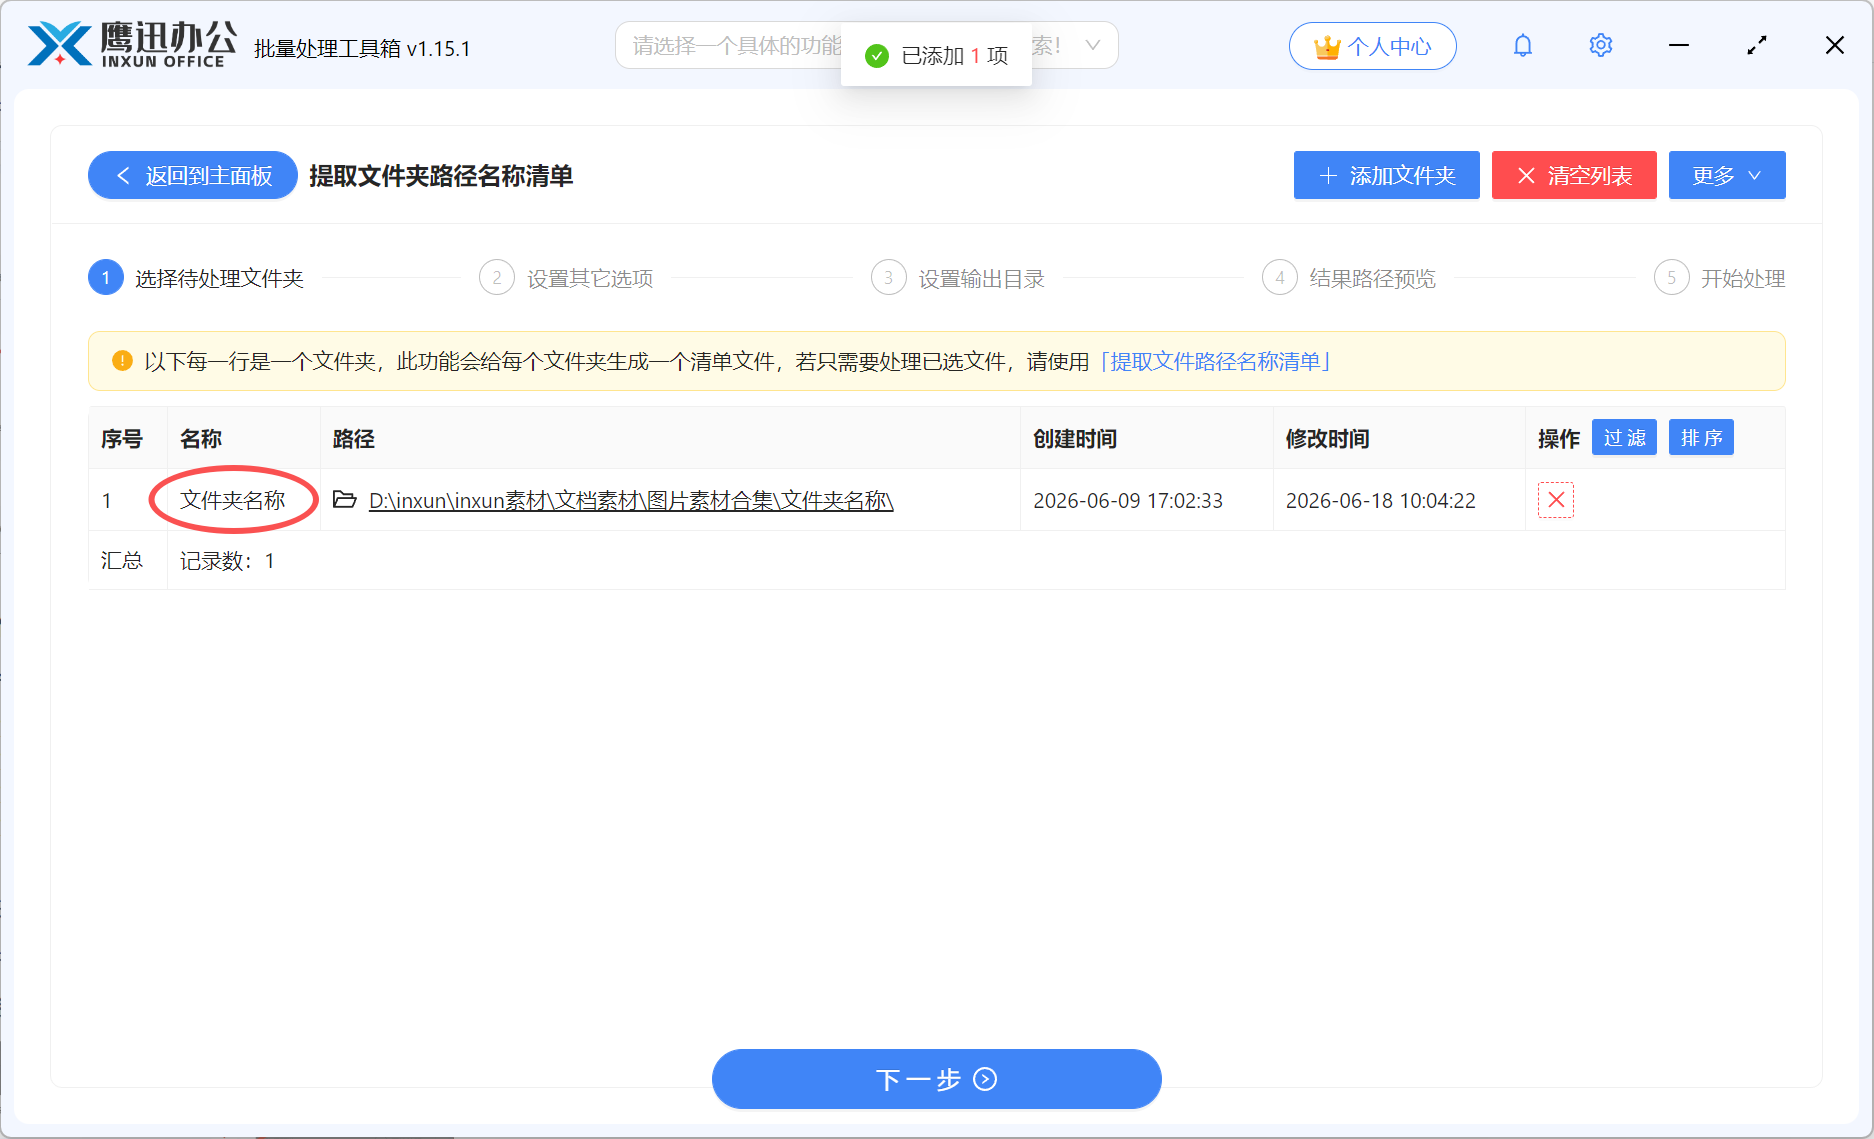Go to step 4 结果路径预览
1874x1139 pixels.
point(1349,278)
